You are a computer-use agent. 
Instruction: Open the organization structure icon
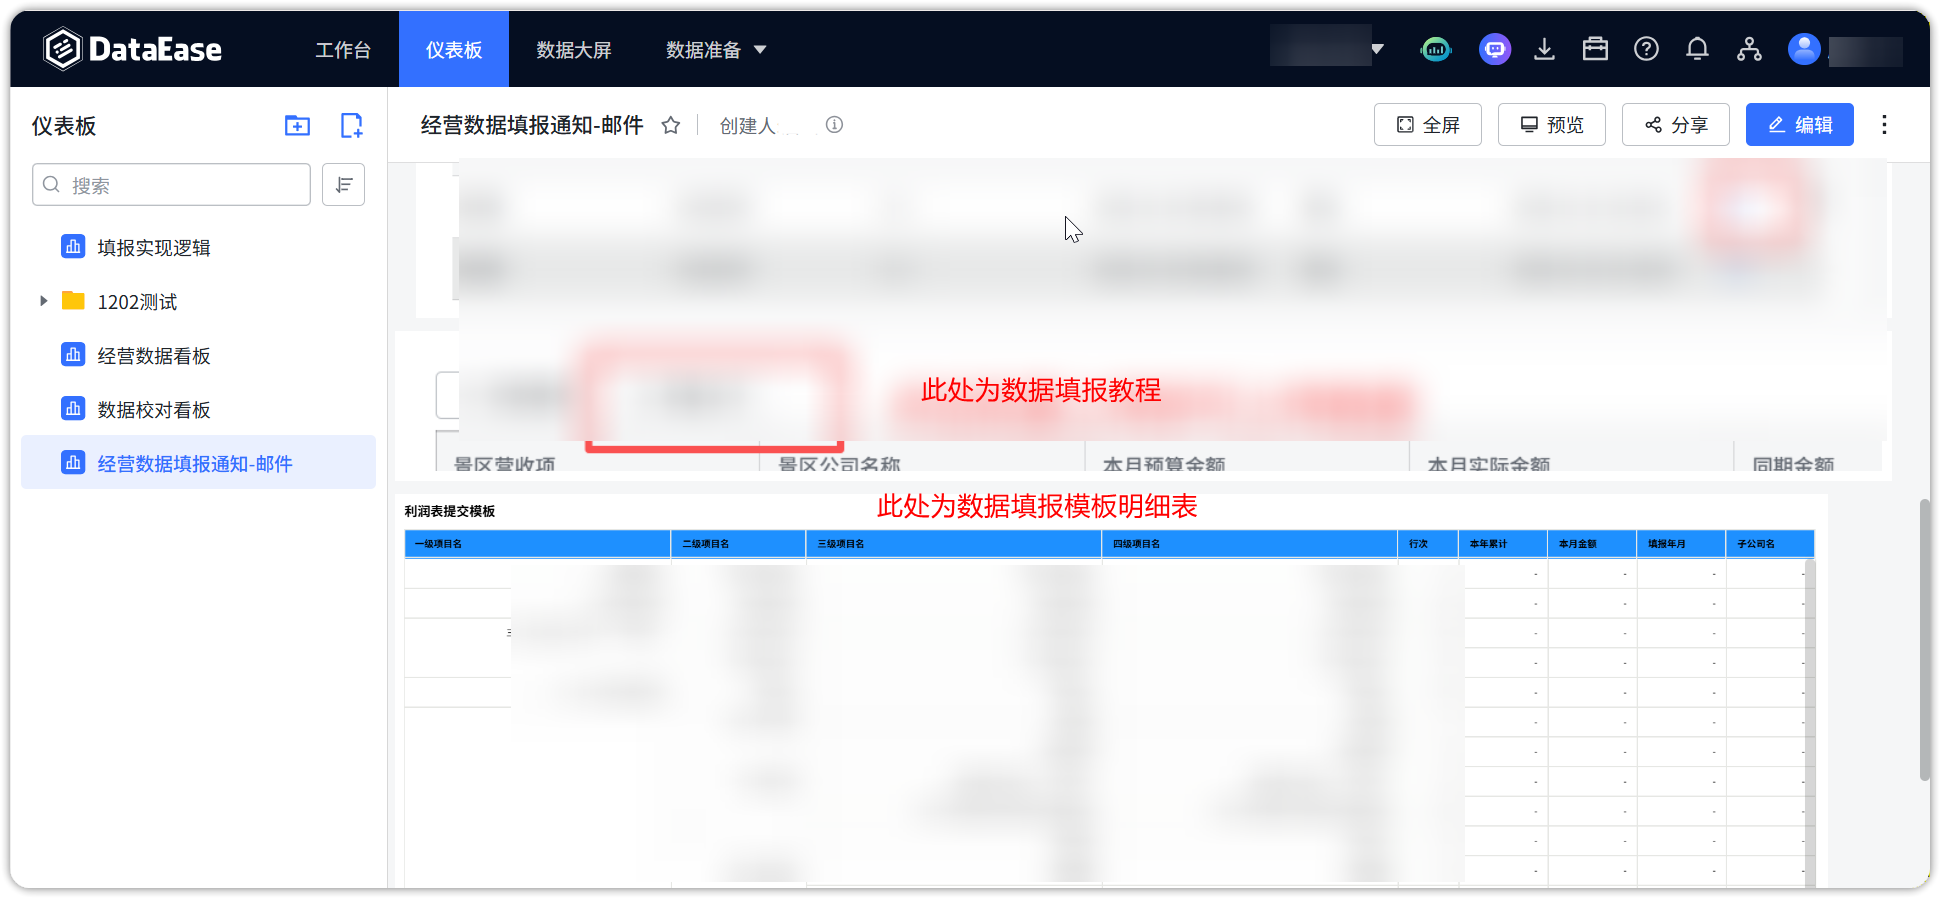1749,49
